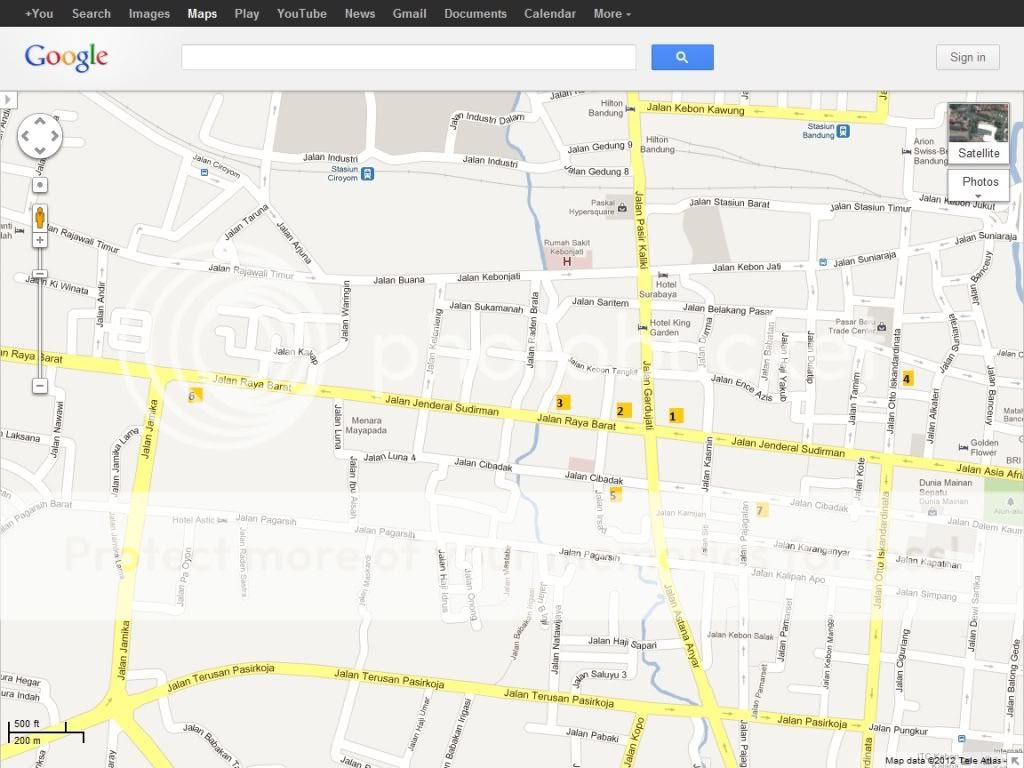Click the Hotel King Garden lodging icon
Screen dimensions: 1024x768
tap(643, 327)
